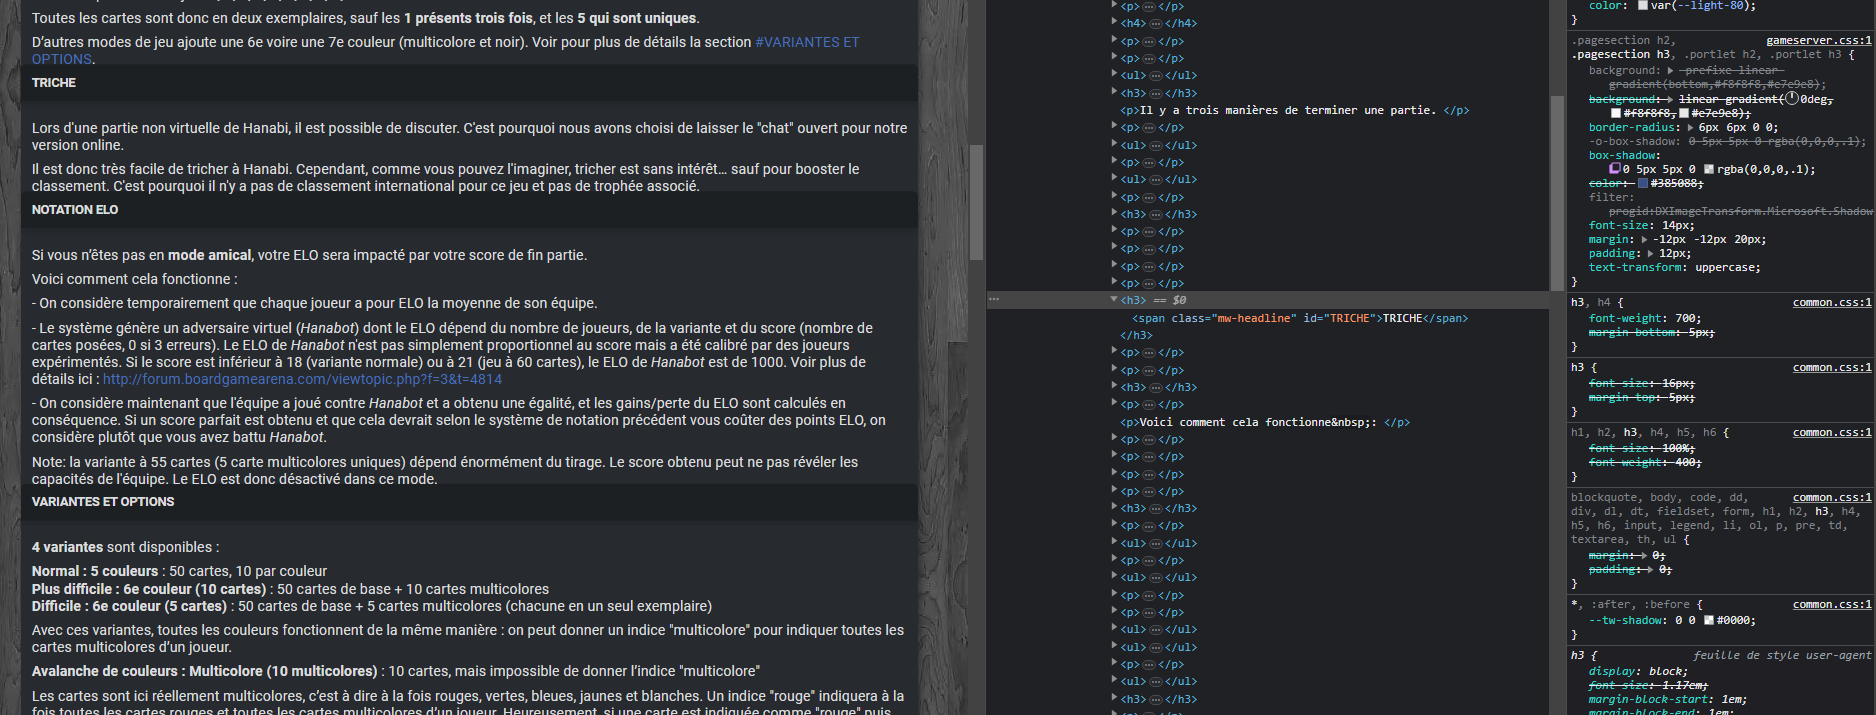Expand the border-radius shorthand property
Screen dimensions: 1876x715
tap(1691, 127)
